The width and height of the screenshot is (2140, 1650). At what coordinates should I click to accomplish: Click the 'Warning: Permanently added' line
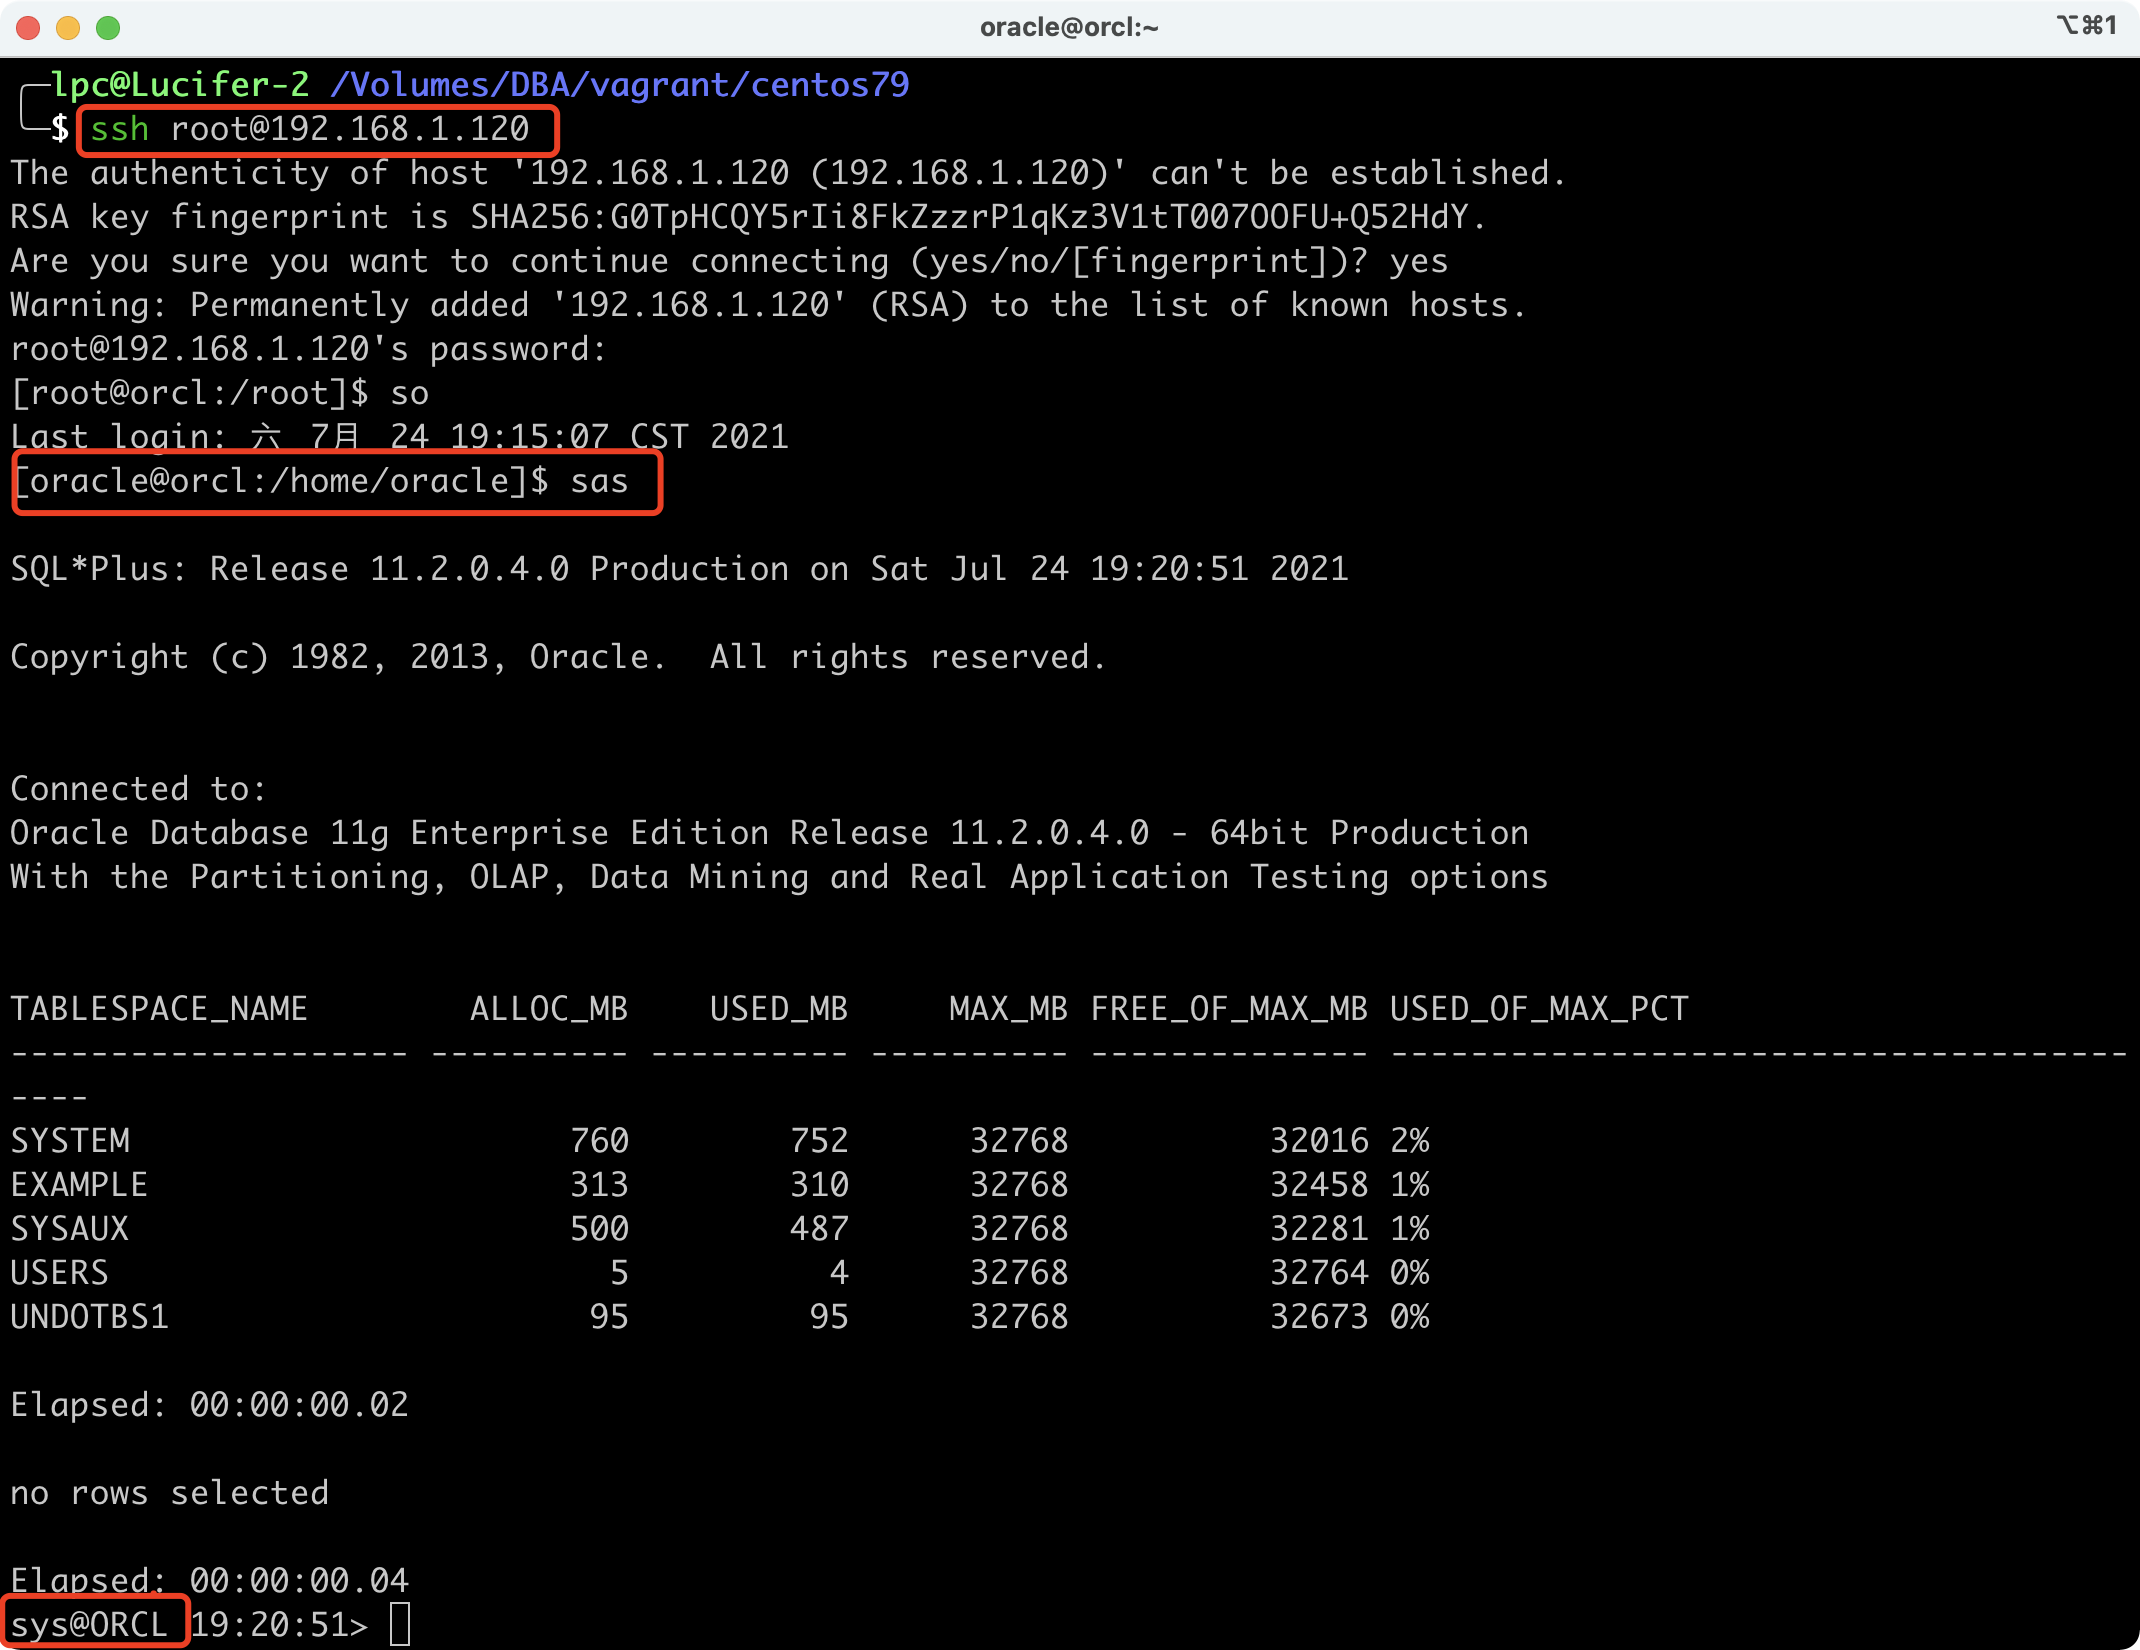pos(768,305)
